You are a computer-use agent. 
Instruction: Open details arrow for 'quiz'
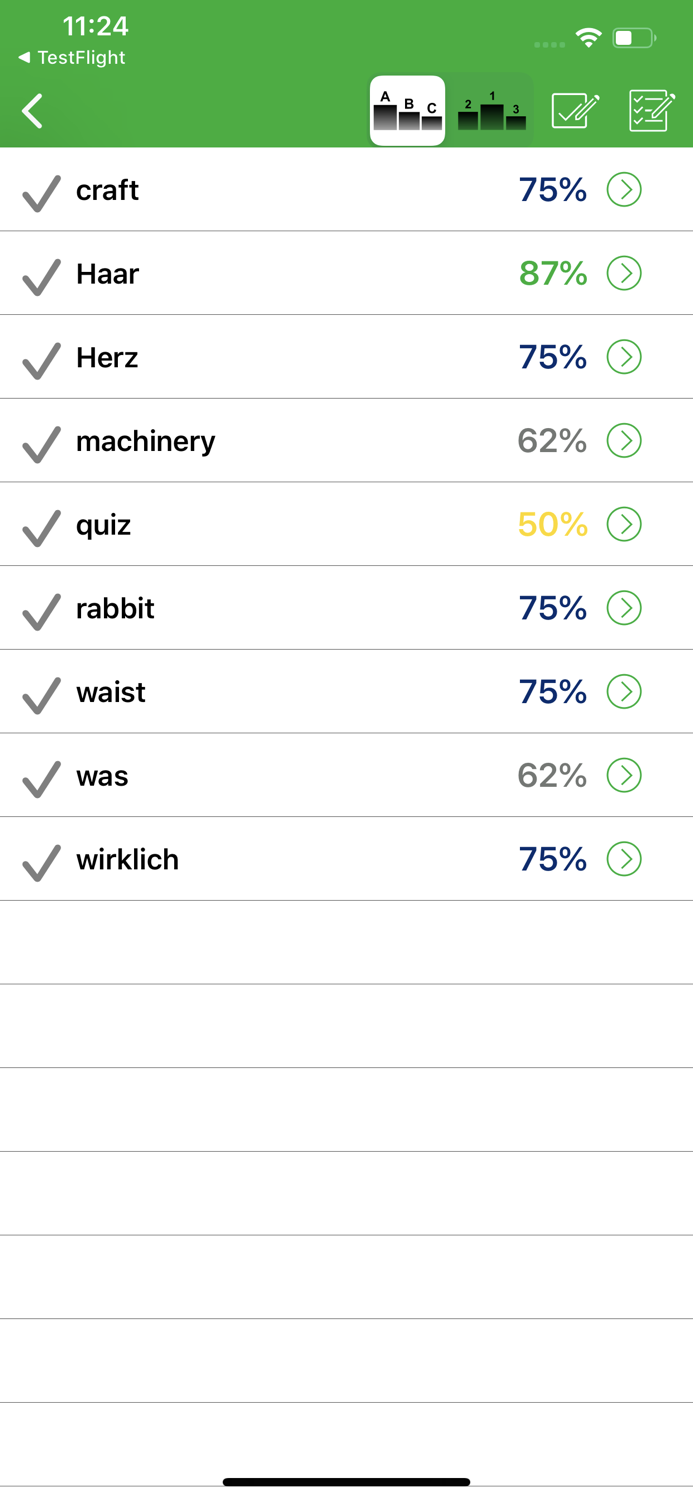tap(624, 524)
